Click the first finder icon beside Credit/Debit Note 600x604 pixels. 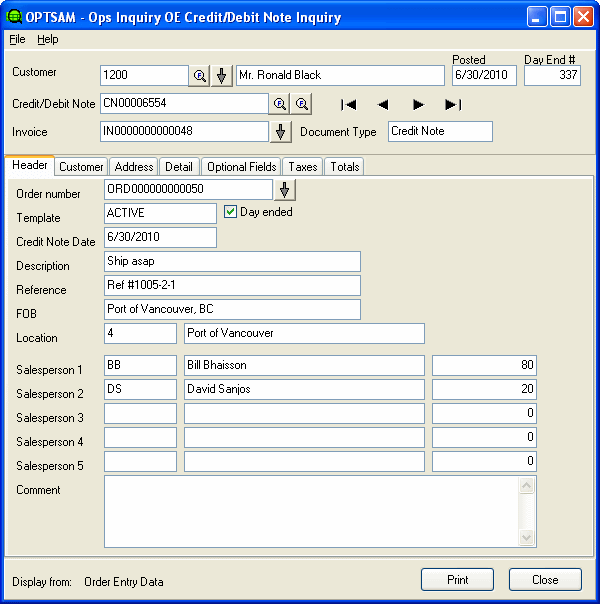[280, 104]
